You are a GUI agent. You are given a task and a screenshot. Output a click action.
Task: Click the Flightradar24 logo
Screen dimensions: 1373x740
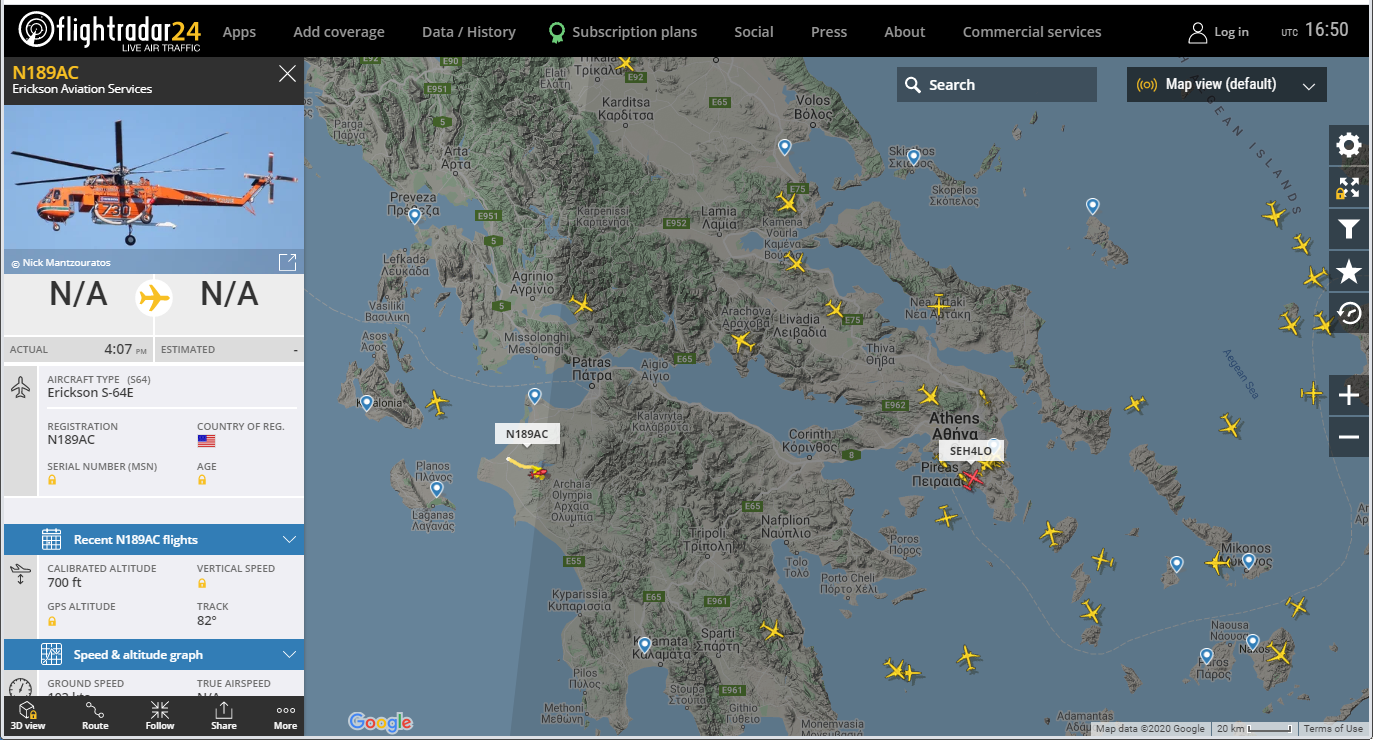[x=110, y=31]
